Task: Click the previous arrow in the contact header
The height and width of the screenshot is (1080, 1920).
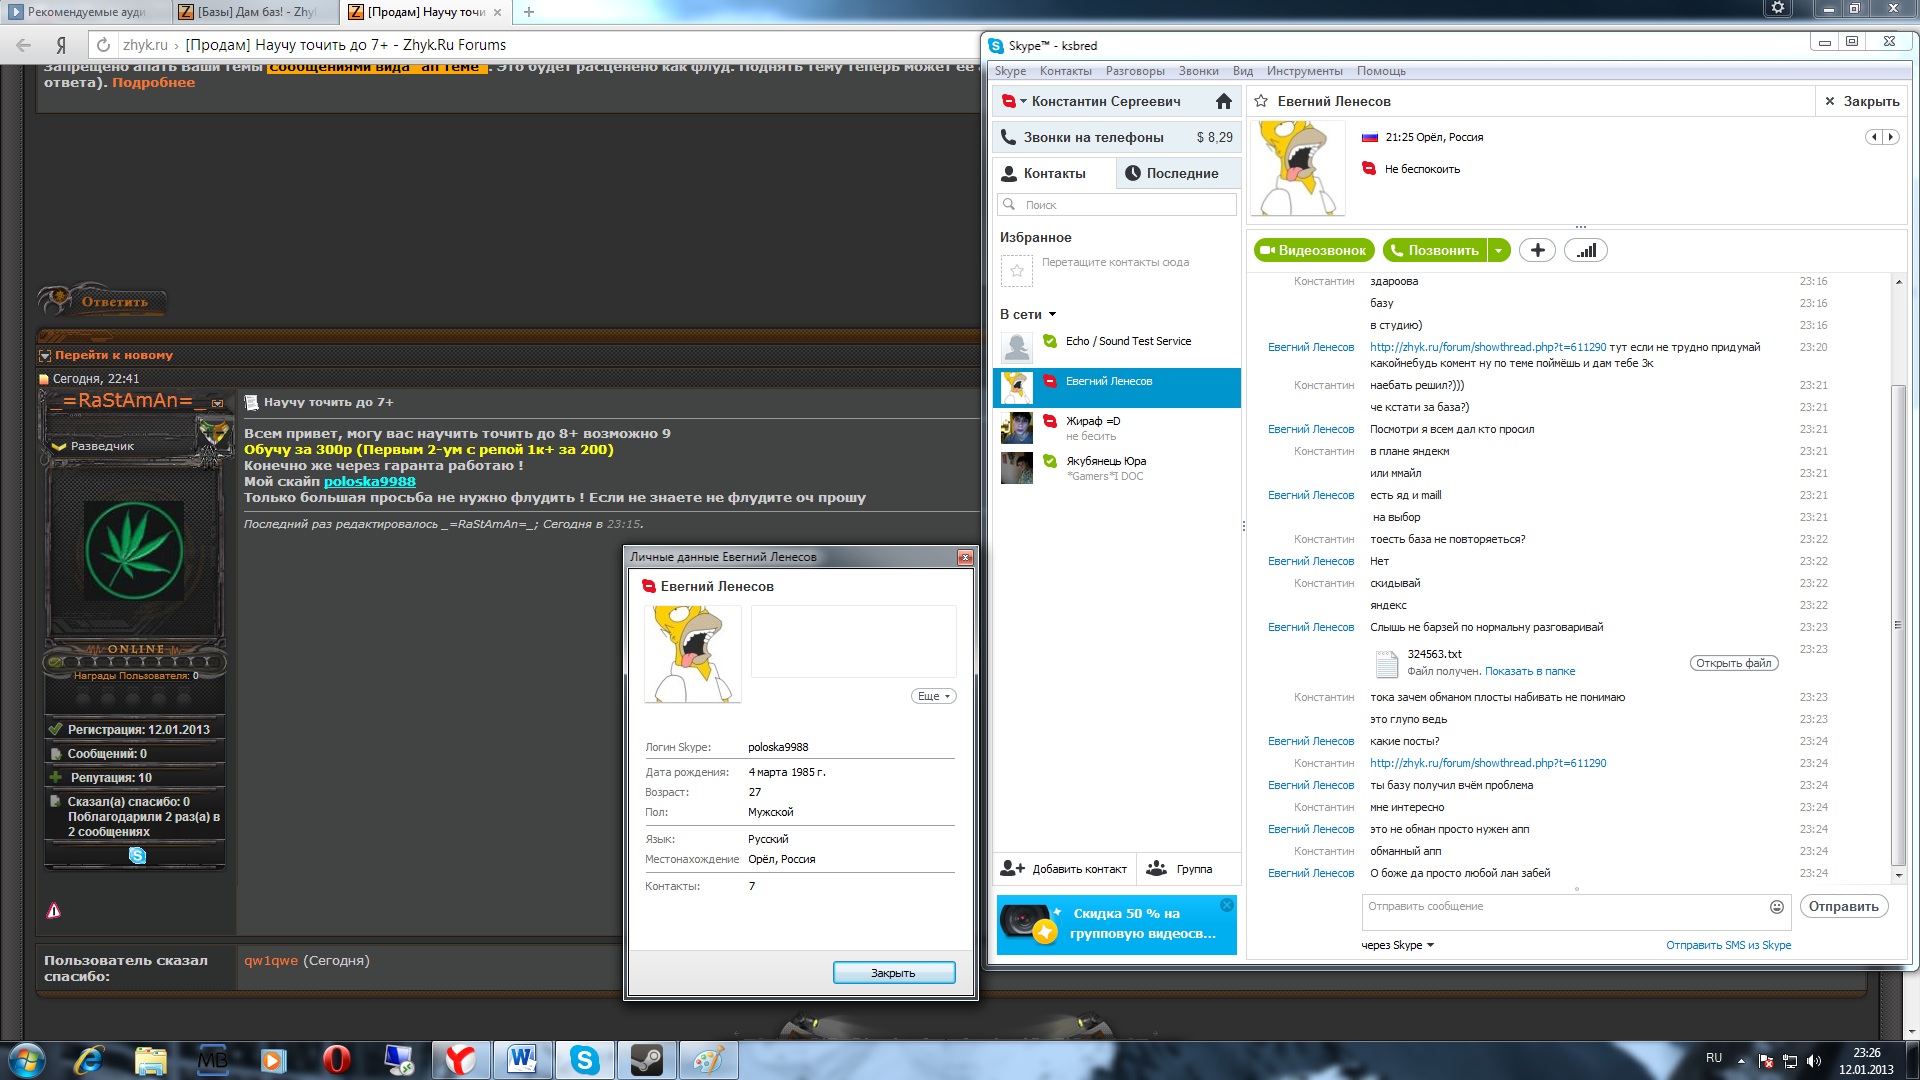Action: coord(1874,137)
